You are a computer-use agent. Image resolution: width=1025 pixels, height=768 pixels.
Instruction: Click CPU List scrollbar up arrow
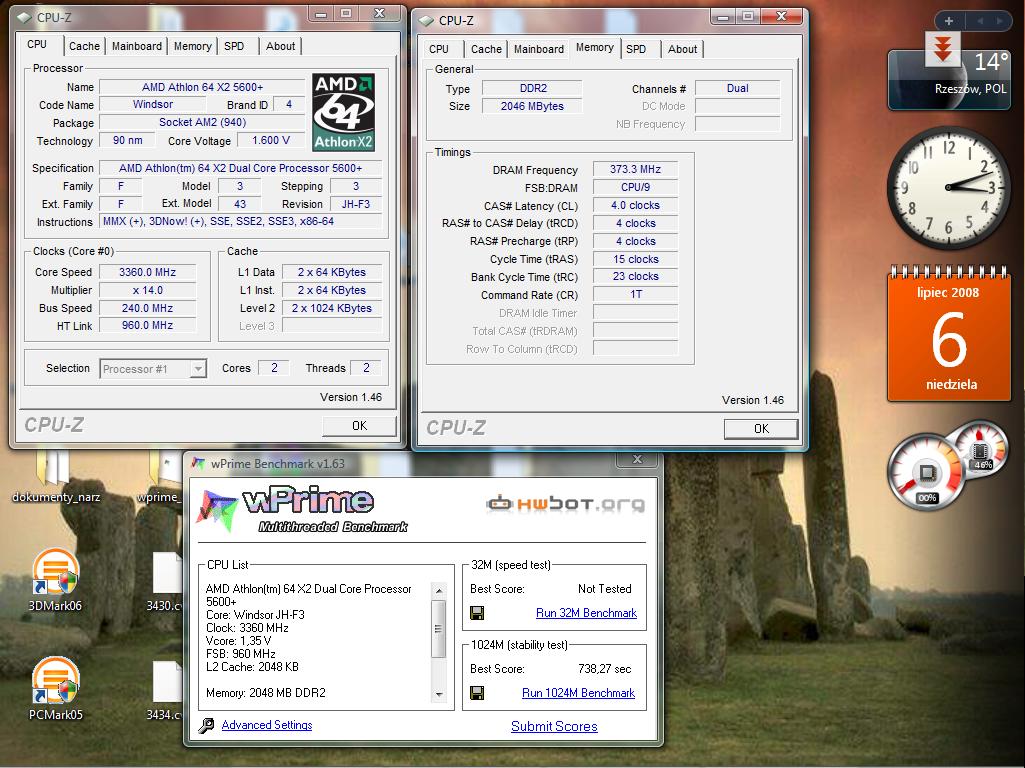point(439,590)
